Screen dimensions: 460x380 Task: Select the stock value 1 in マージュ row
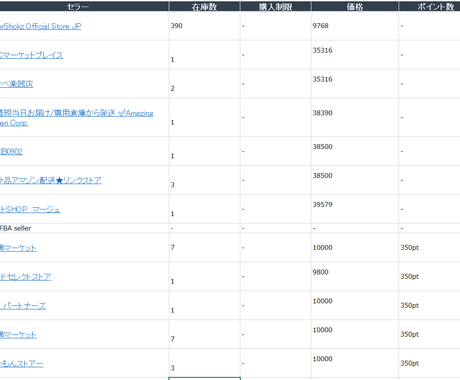click(172, 214)
